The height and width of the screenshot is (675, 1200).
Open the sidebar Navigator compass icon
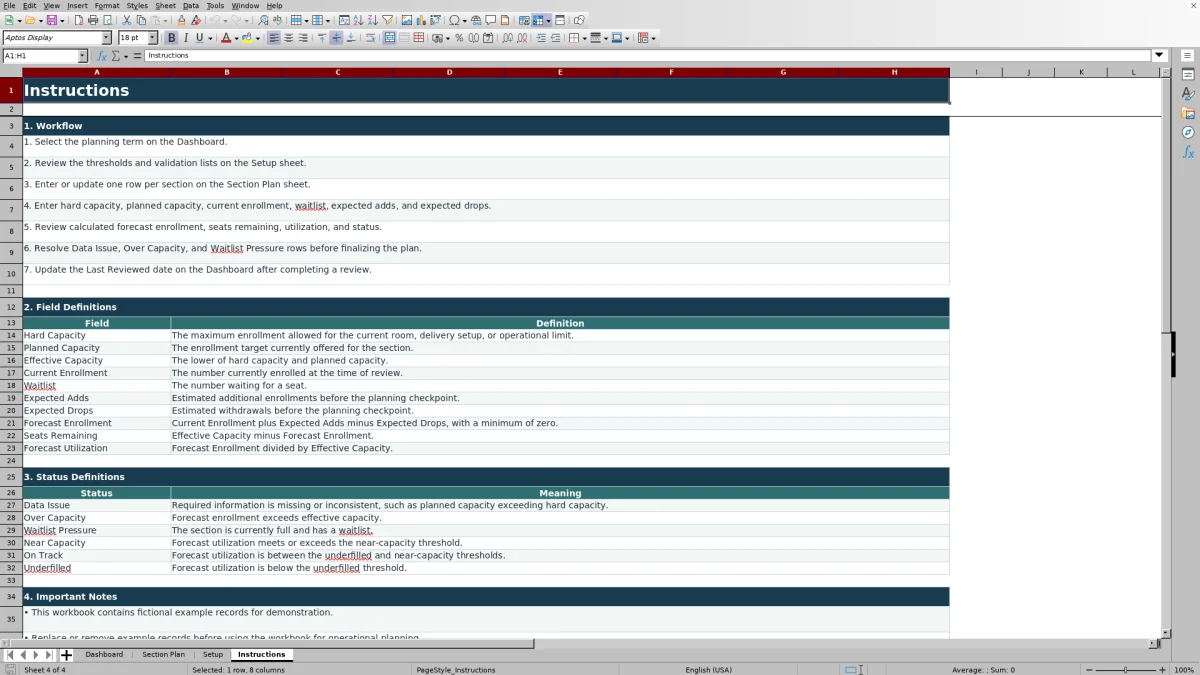[x=1188, y=132]
